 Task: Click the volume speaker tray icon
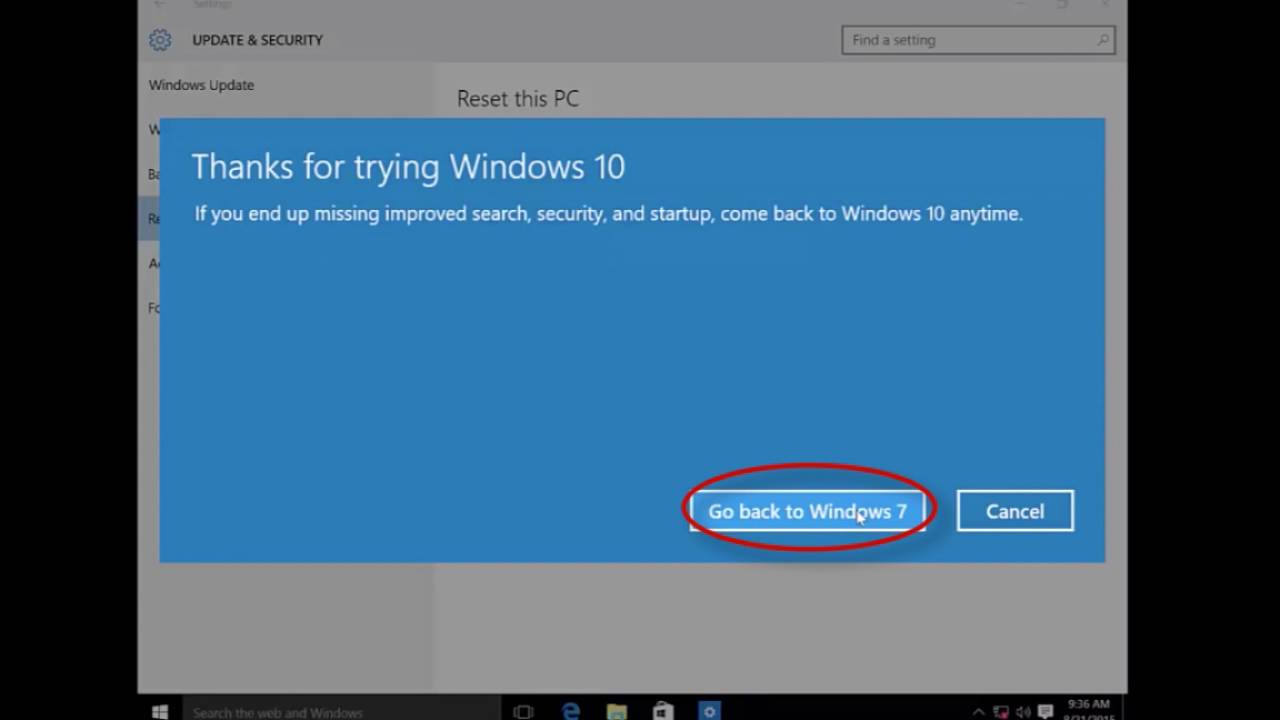1023,712
